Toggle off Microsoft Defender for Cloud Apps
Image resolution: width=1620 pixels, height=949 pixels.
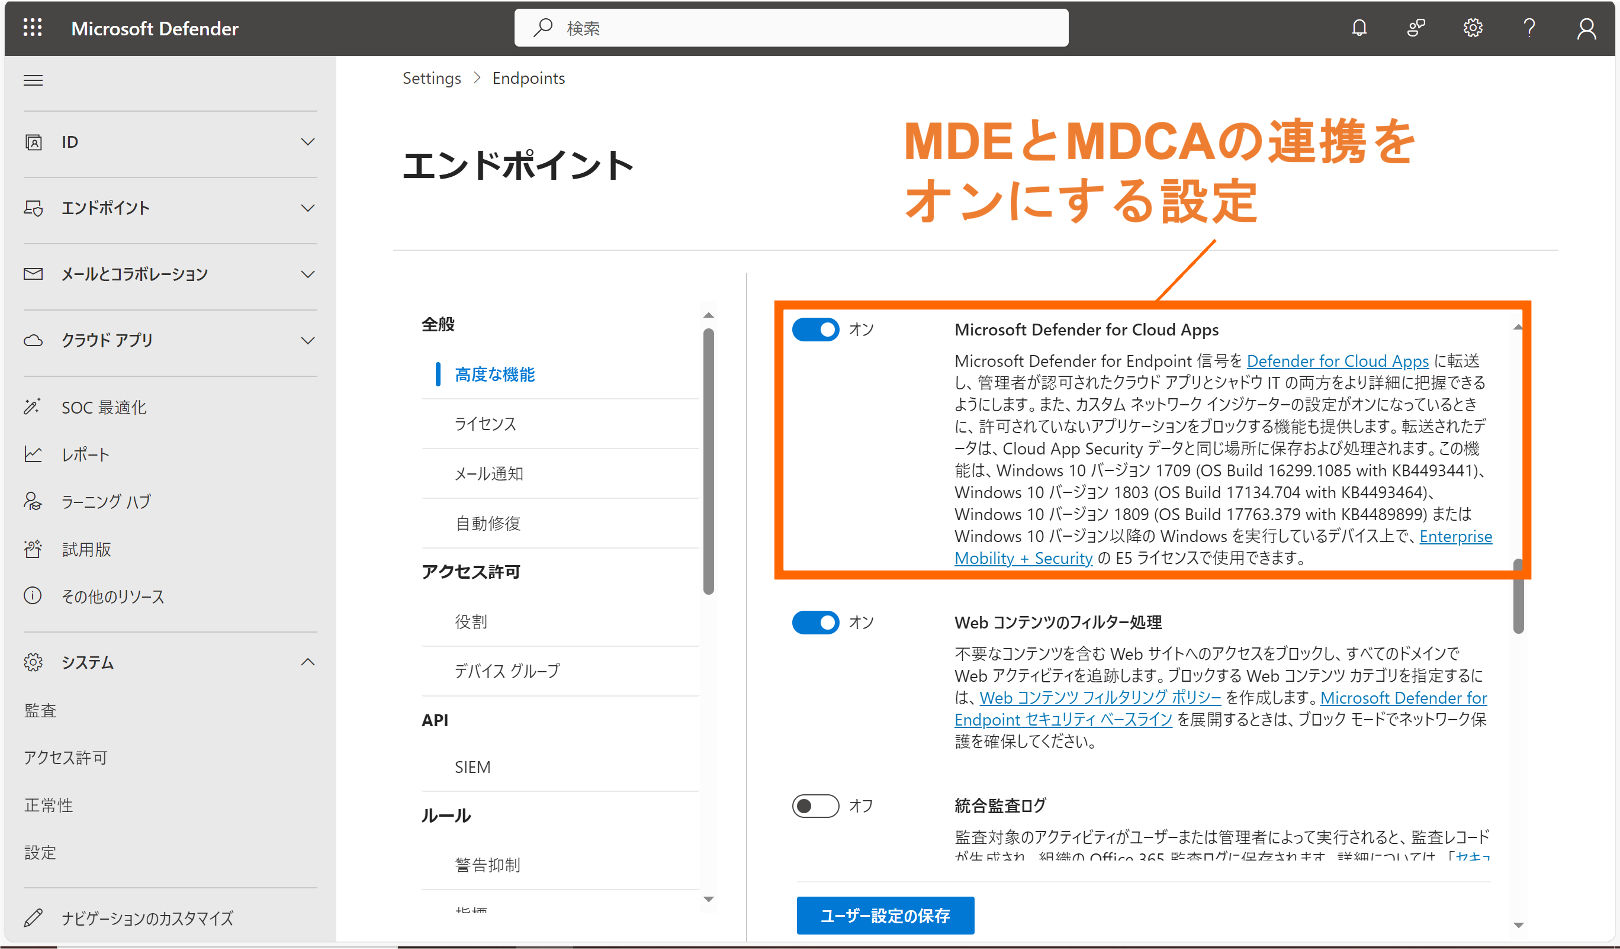click(815, 330)
